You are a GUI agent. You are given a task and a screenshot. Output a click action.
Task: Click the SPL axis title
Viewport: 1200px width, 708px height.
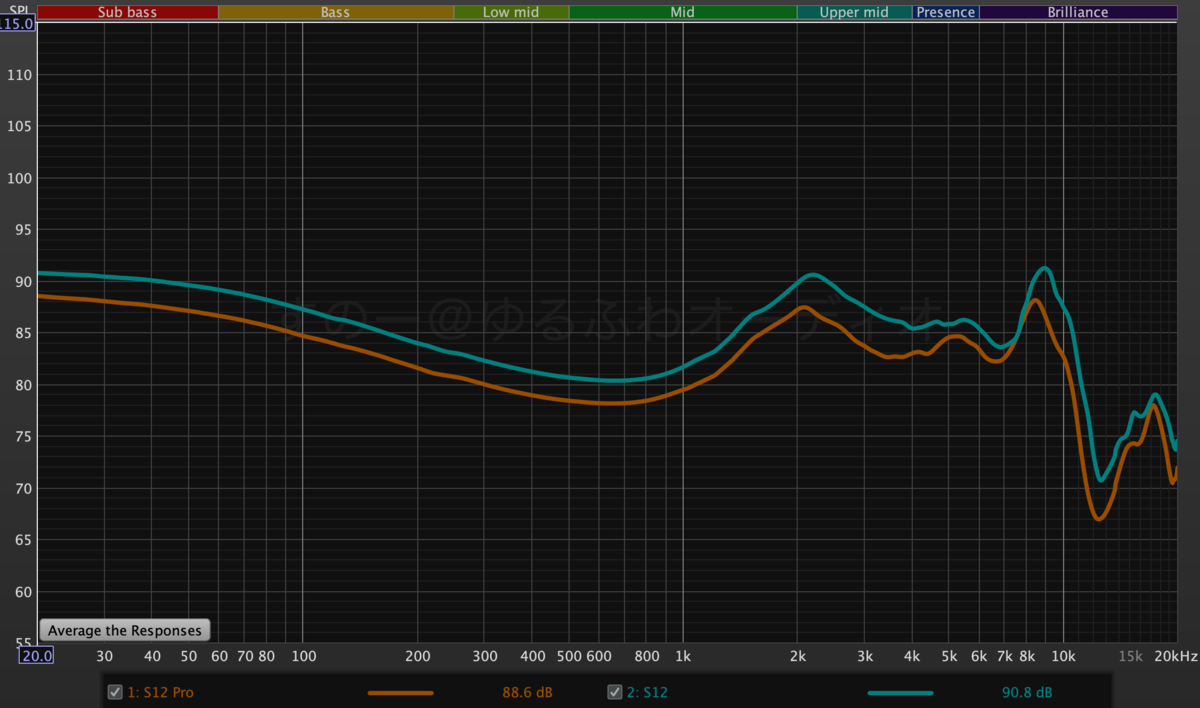tap(17, 9)
